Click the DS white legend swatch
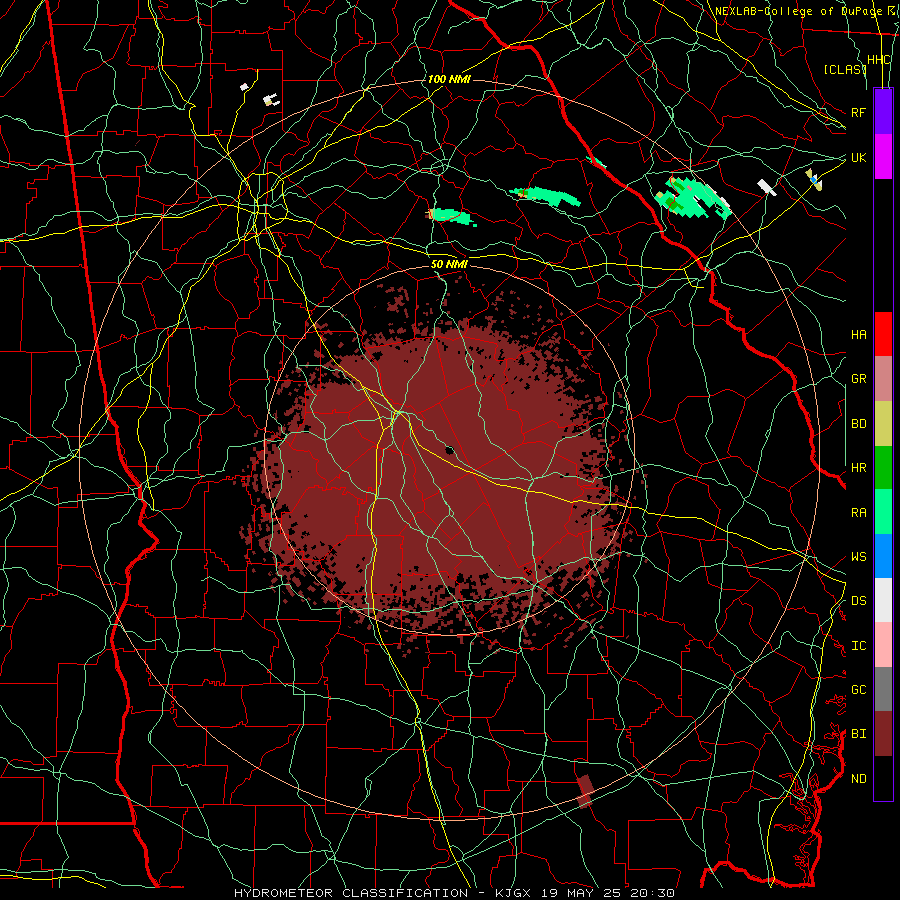 coord(883,600)
